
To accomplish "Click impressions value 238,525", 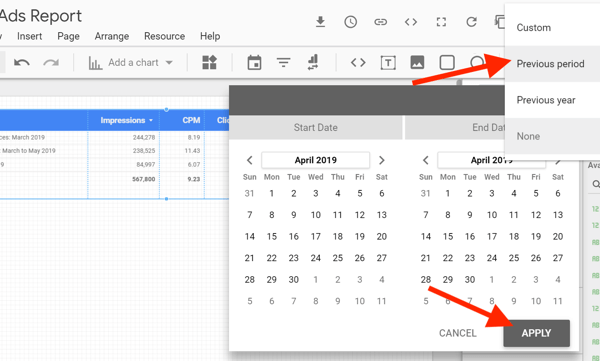I will (x=143, y=151).
